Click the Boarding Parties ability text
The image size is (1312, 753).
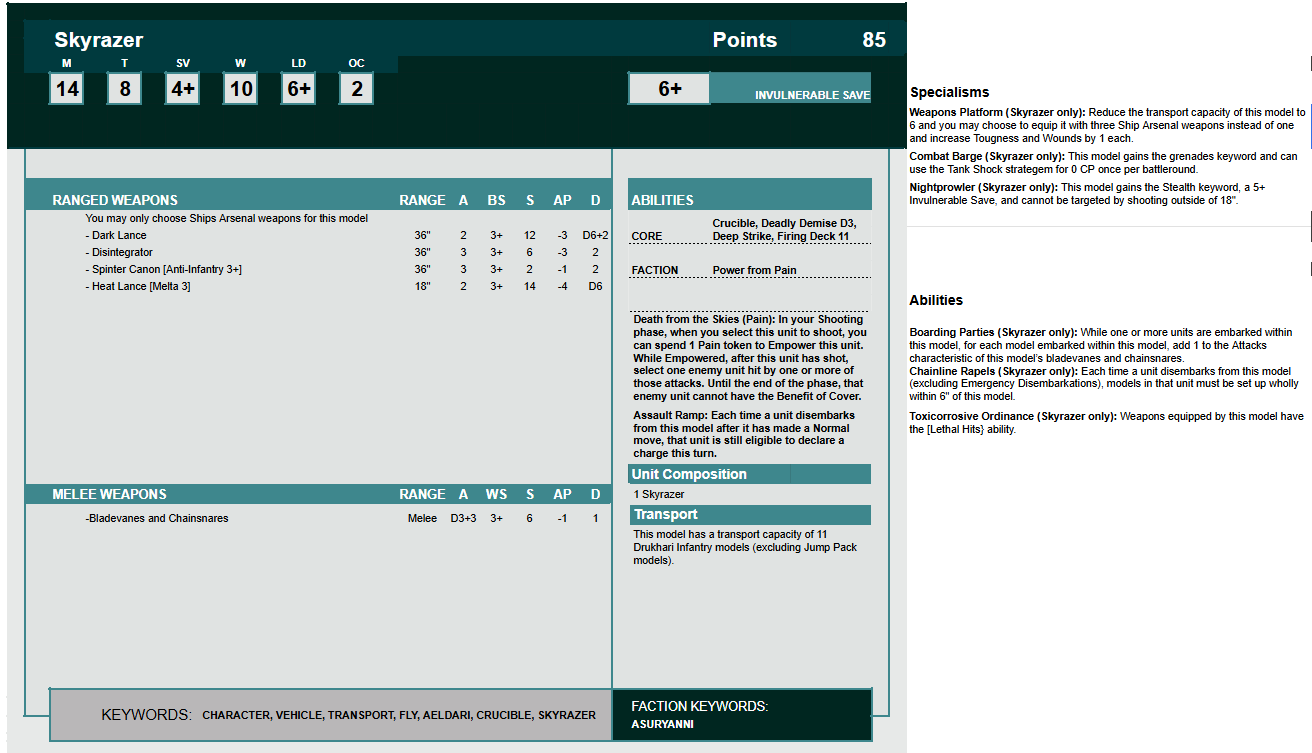click(x=1101, y=345)
